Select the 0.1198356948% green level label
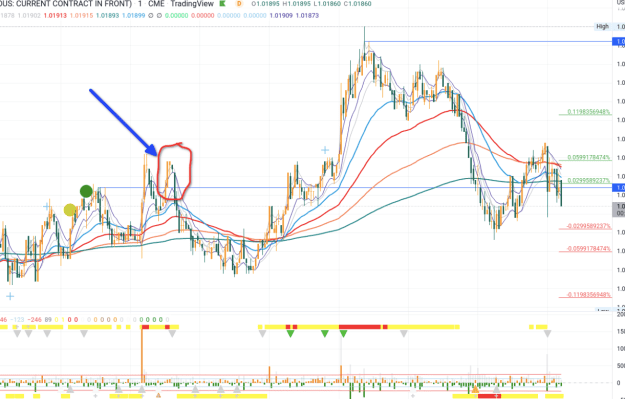Image resolution: width=625 pixels, height=399 pixels. pos(589,112)
